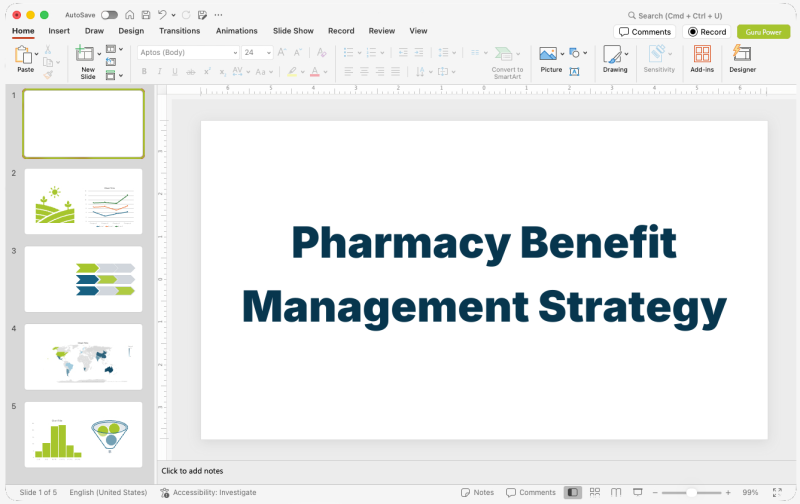Decrease indent level
The image size is (800, 504).
tap(403, 52)
